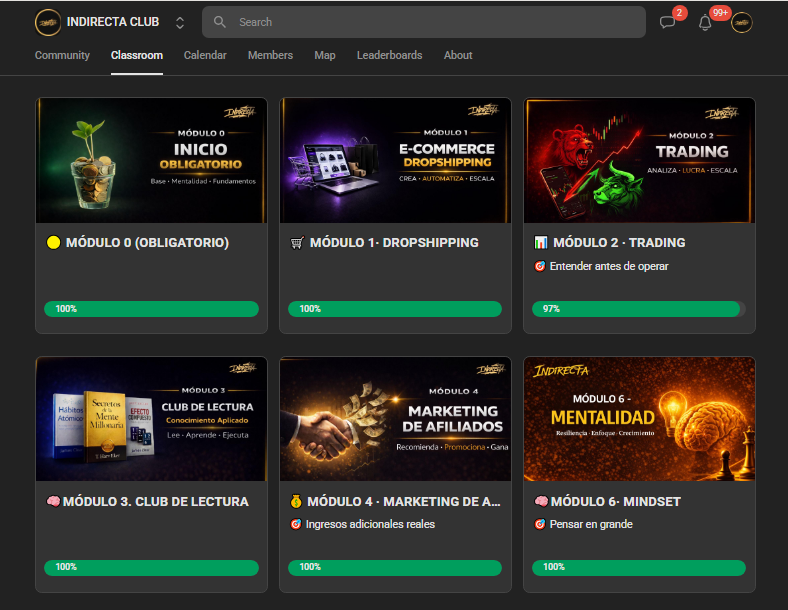Click the 97% progress bar of Trading
Viewport: 788px width, 610px height.
click(639, 309)
